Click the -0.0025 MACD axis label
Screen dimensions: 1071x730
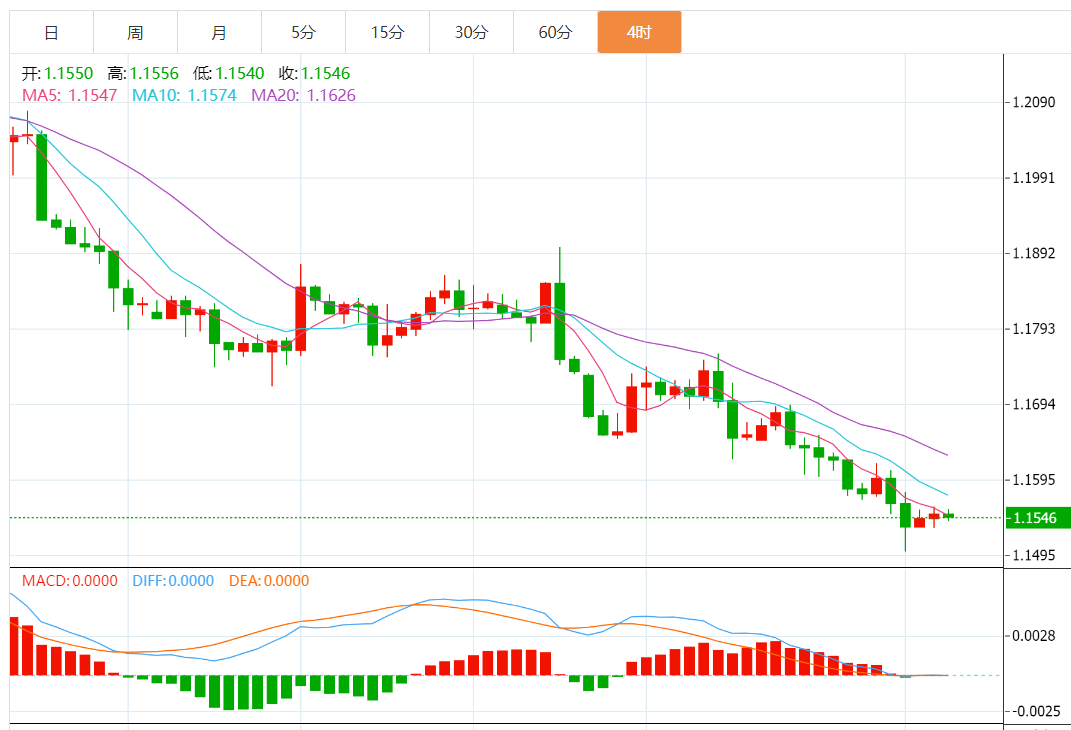[1036, 712]
